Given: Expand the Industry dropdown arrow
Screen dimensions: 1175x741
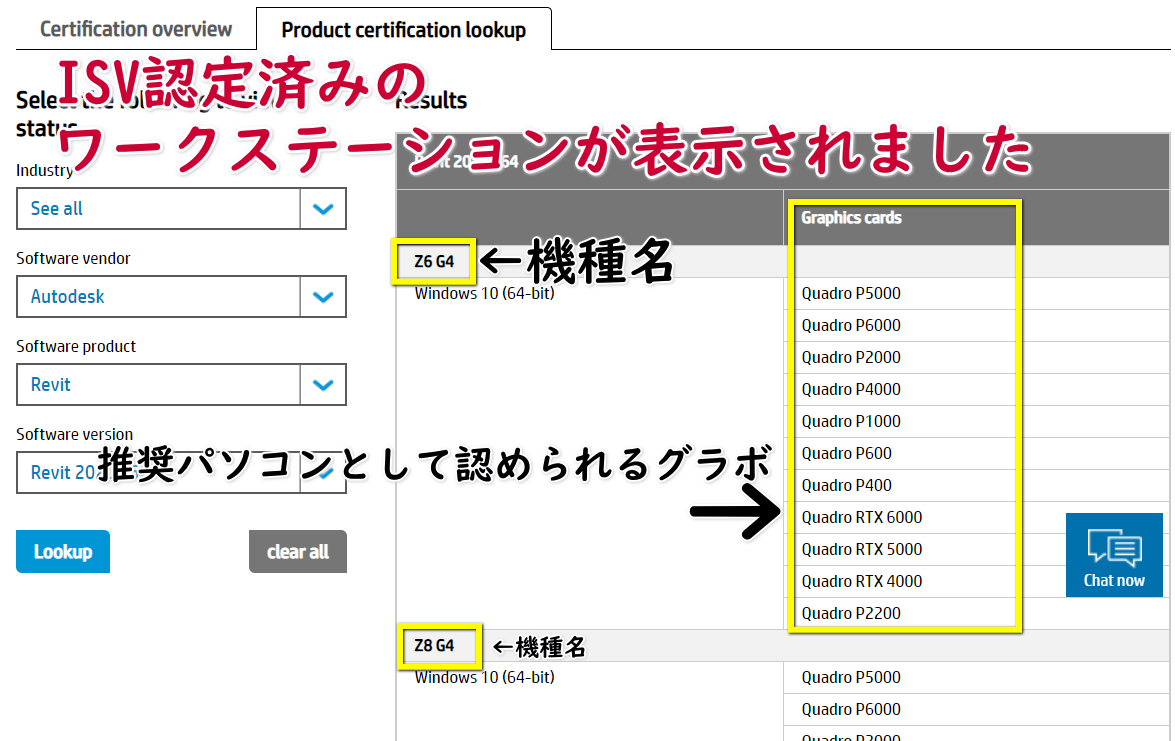Looking at the screenshot, I should coord(323,209).
